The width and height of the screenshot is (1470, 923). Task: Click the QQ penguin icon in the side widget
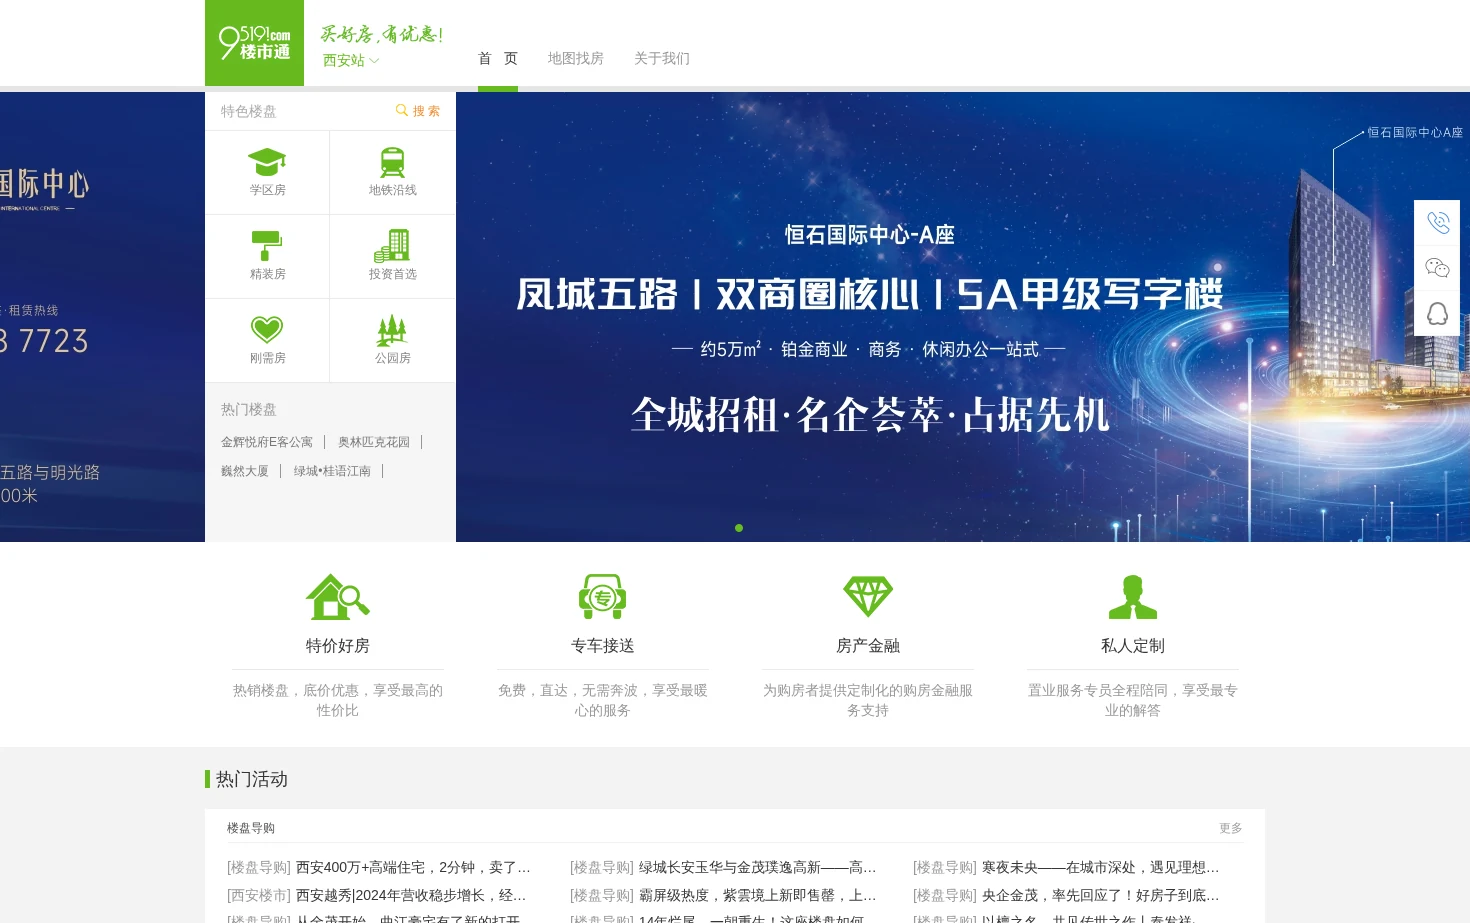[1437, 313]
